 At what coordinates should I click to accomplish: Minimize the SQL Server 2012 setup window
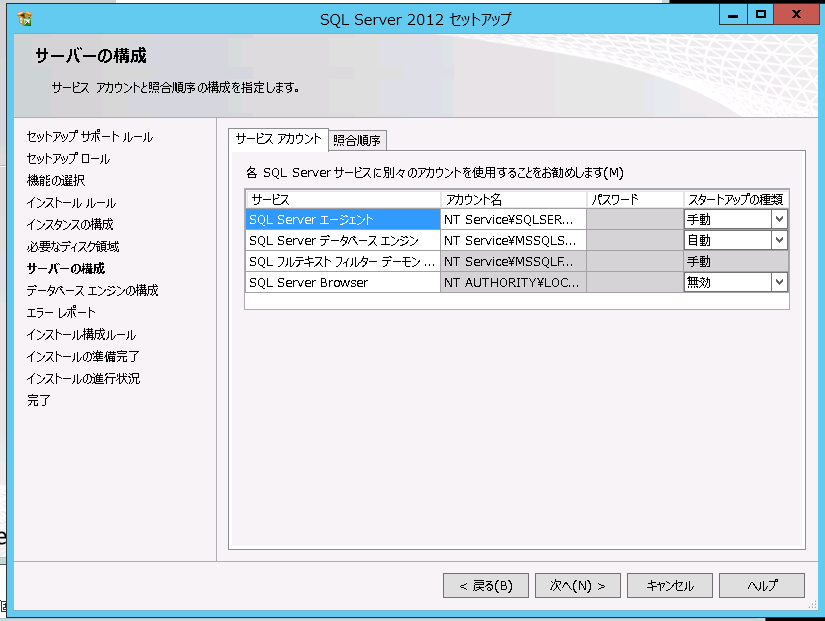(733, 15)
